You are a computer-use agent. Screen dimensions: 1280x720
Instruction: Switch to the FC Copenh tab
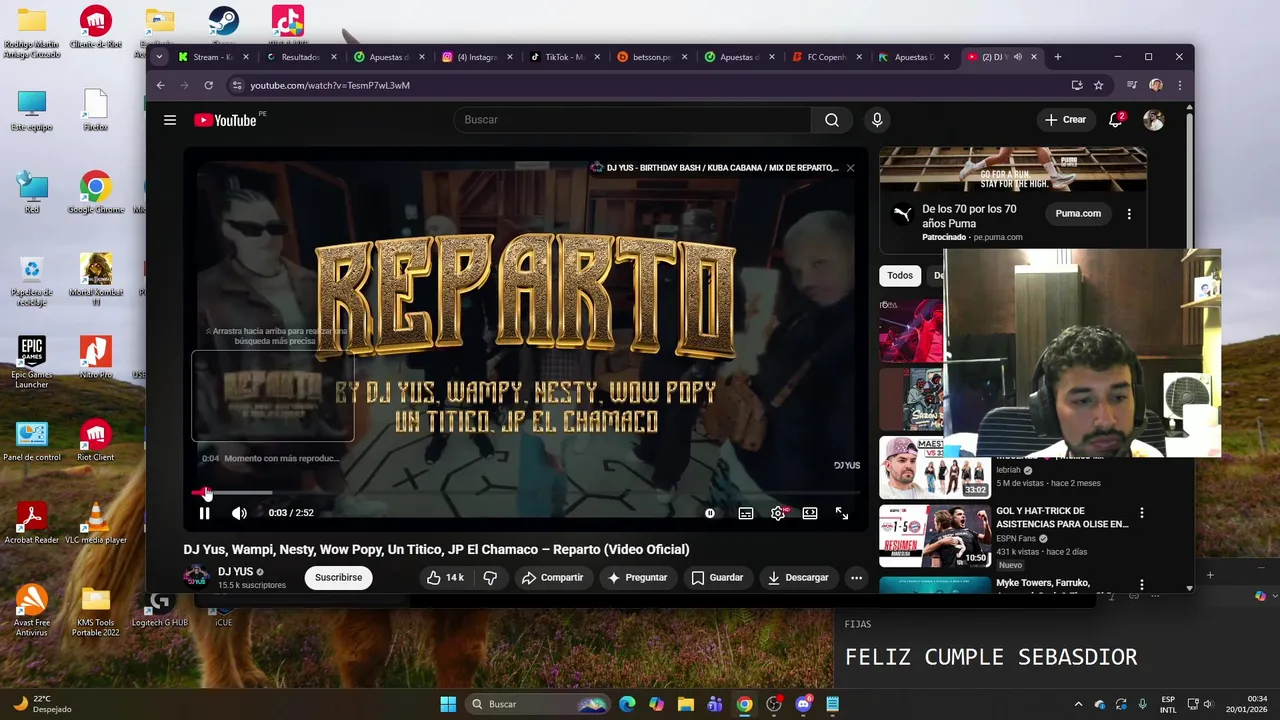click(826, 57)
